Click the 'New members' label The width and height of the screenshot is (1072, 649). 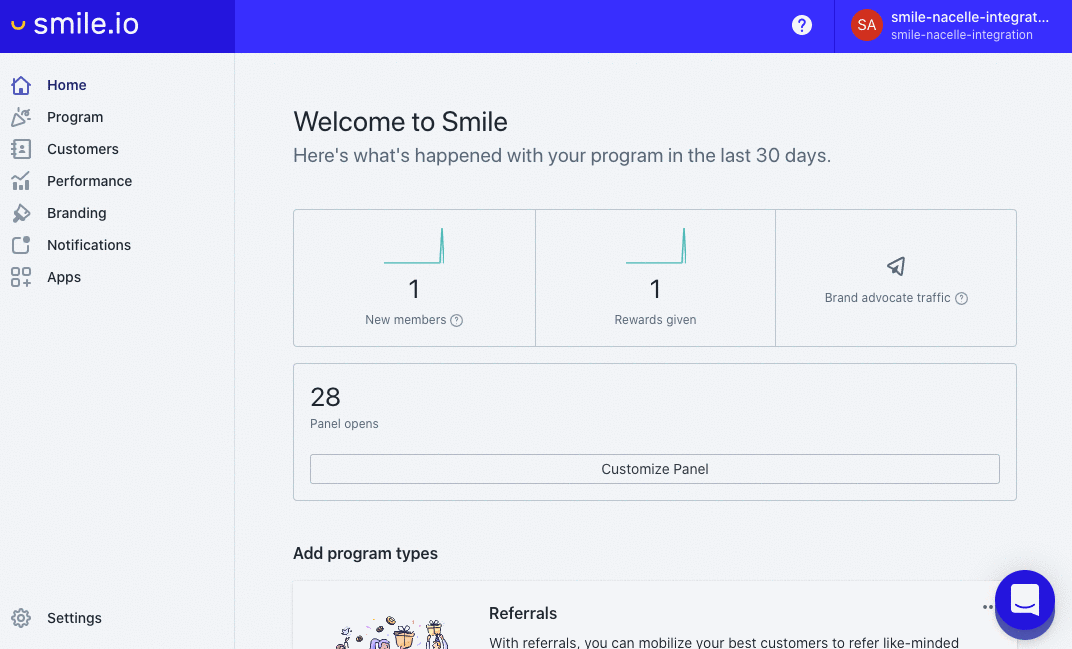point(405,320)
